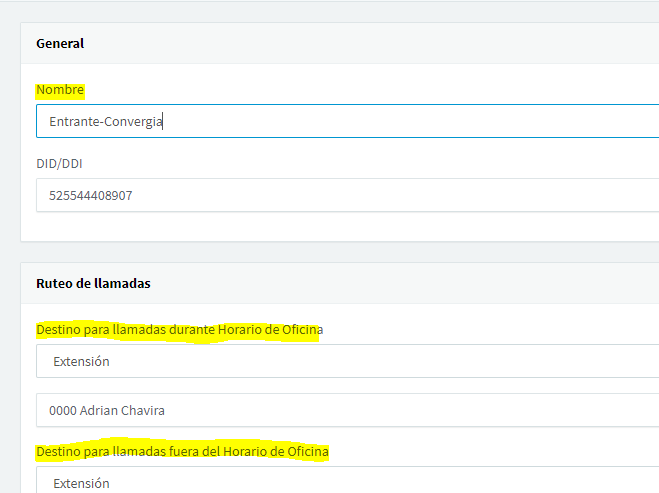Select the Ruteo de llamadas section heading
The image size is (659, 493).
93,283
